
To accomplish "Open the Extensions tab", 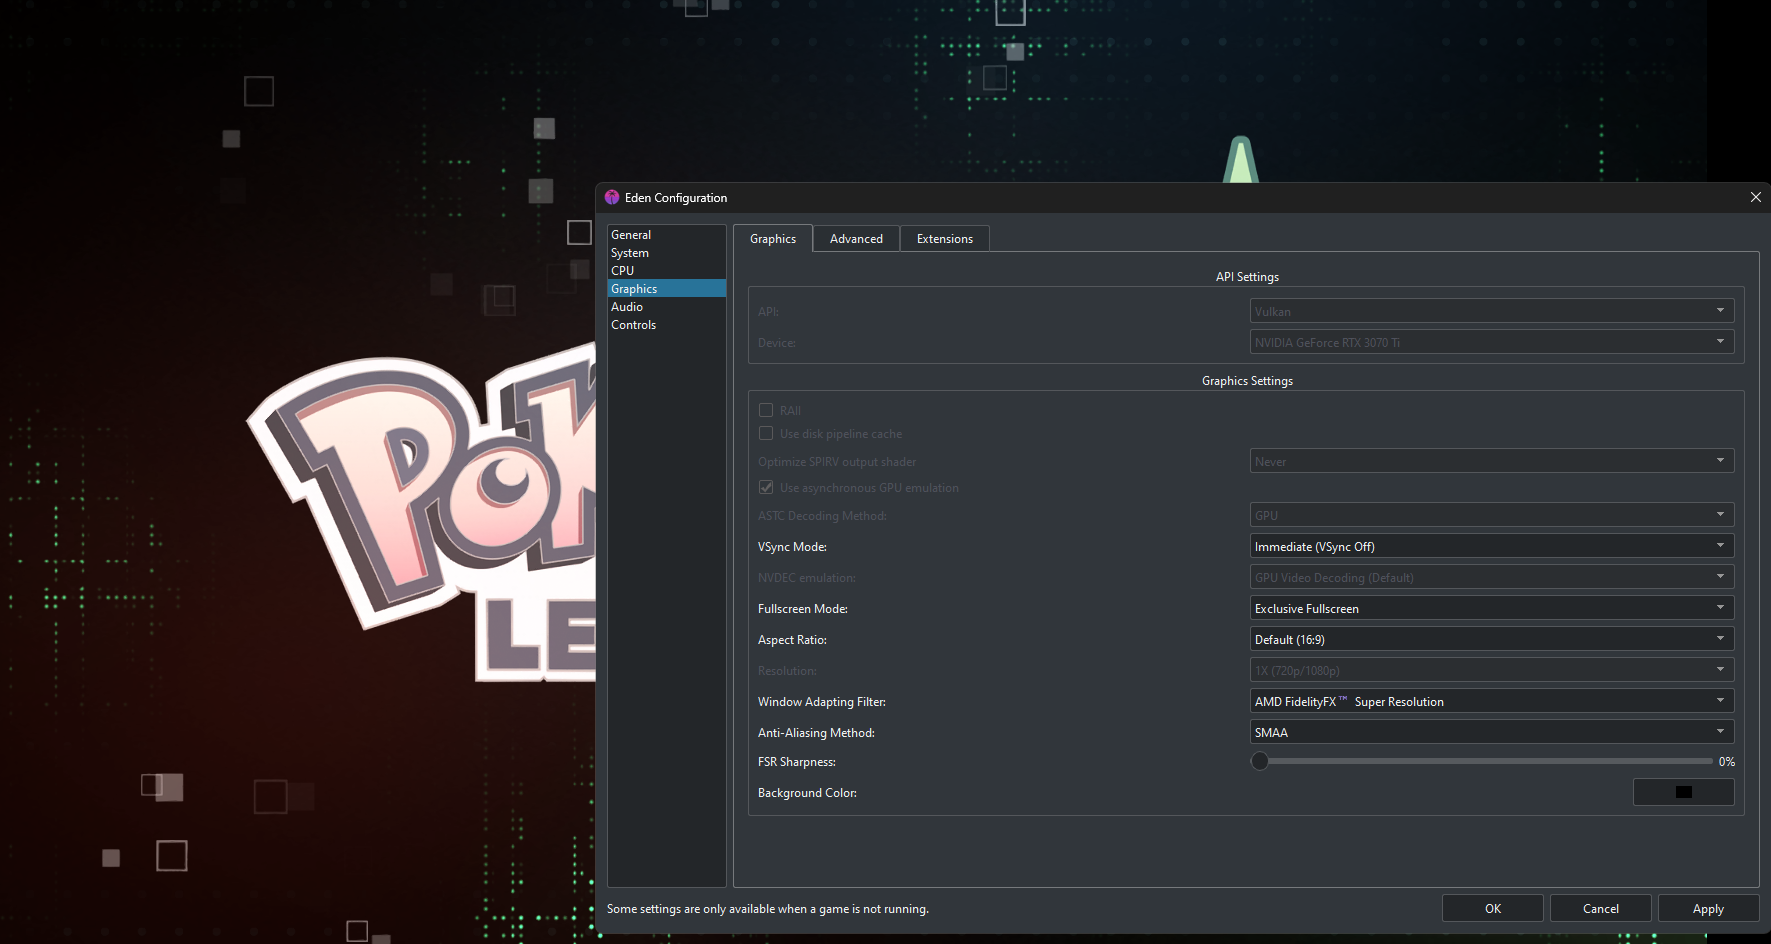I will (x=945, y=239).
